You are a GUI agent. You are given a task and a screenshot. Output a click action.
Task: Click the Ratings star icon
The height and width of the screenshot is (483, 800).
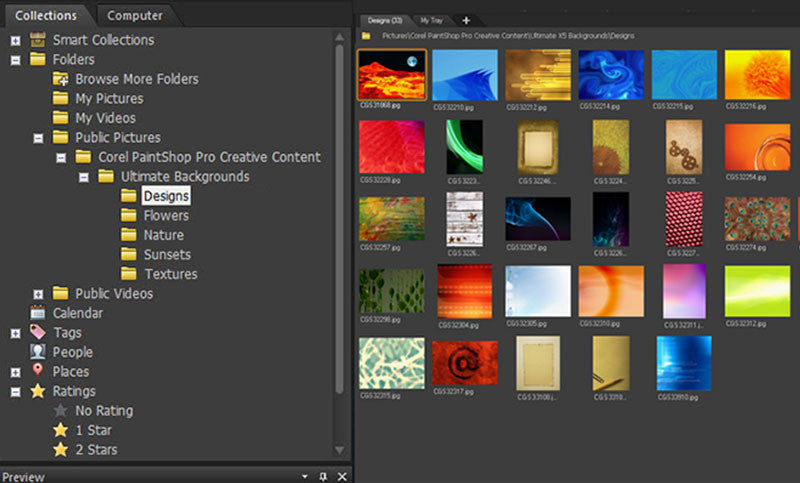38,391
